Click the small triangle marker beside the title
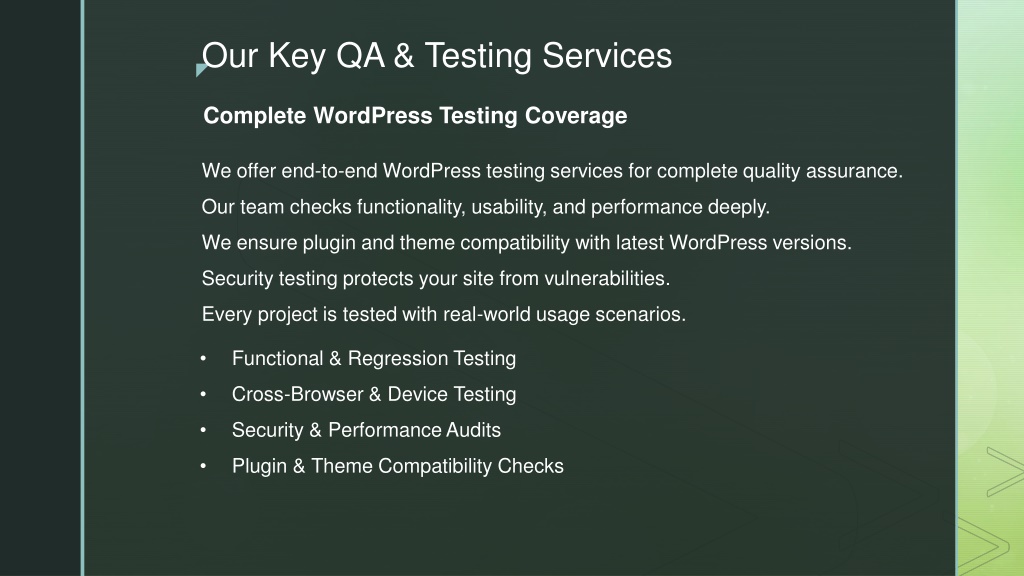The image size is (1024, 576). [201, 70]
